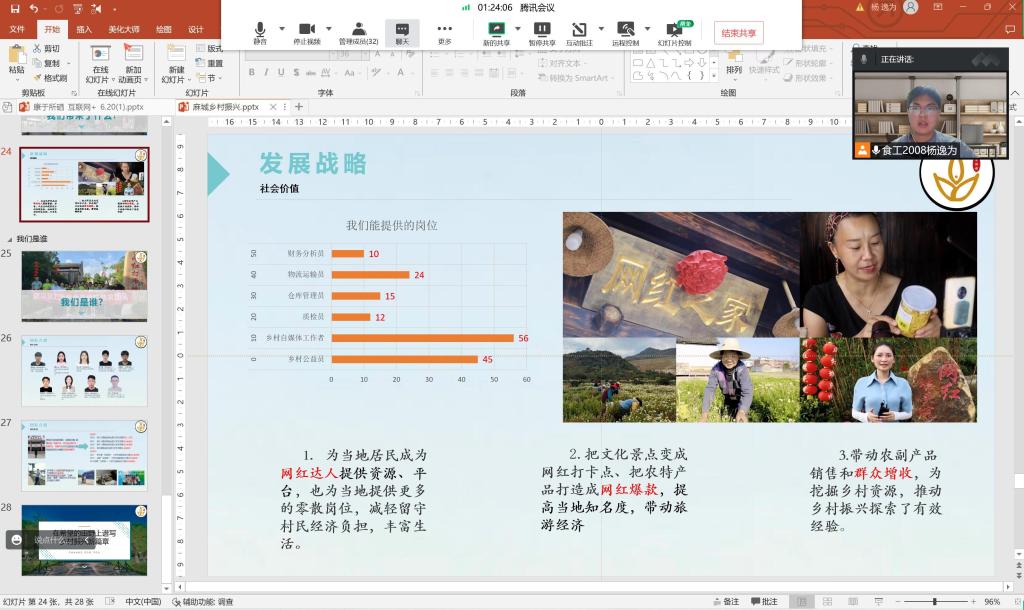Screen dimensions: 1024x610
Task: Open the member management panel
Action: (358, 32)
